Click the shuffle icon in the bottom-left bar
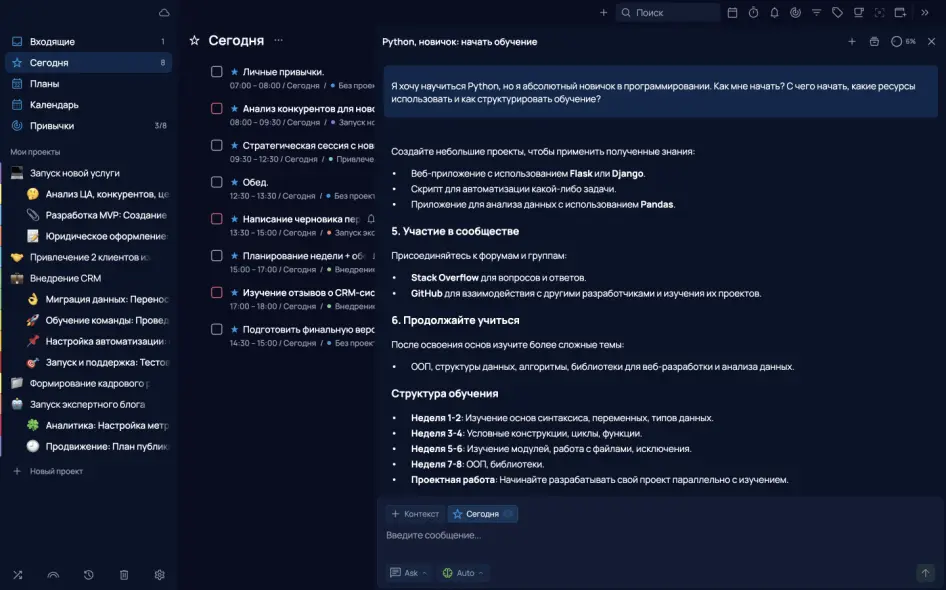 17,575
